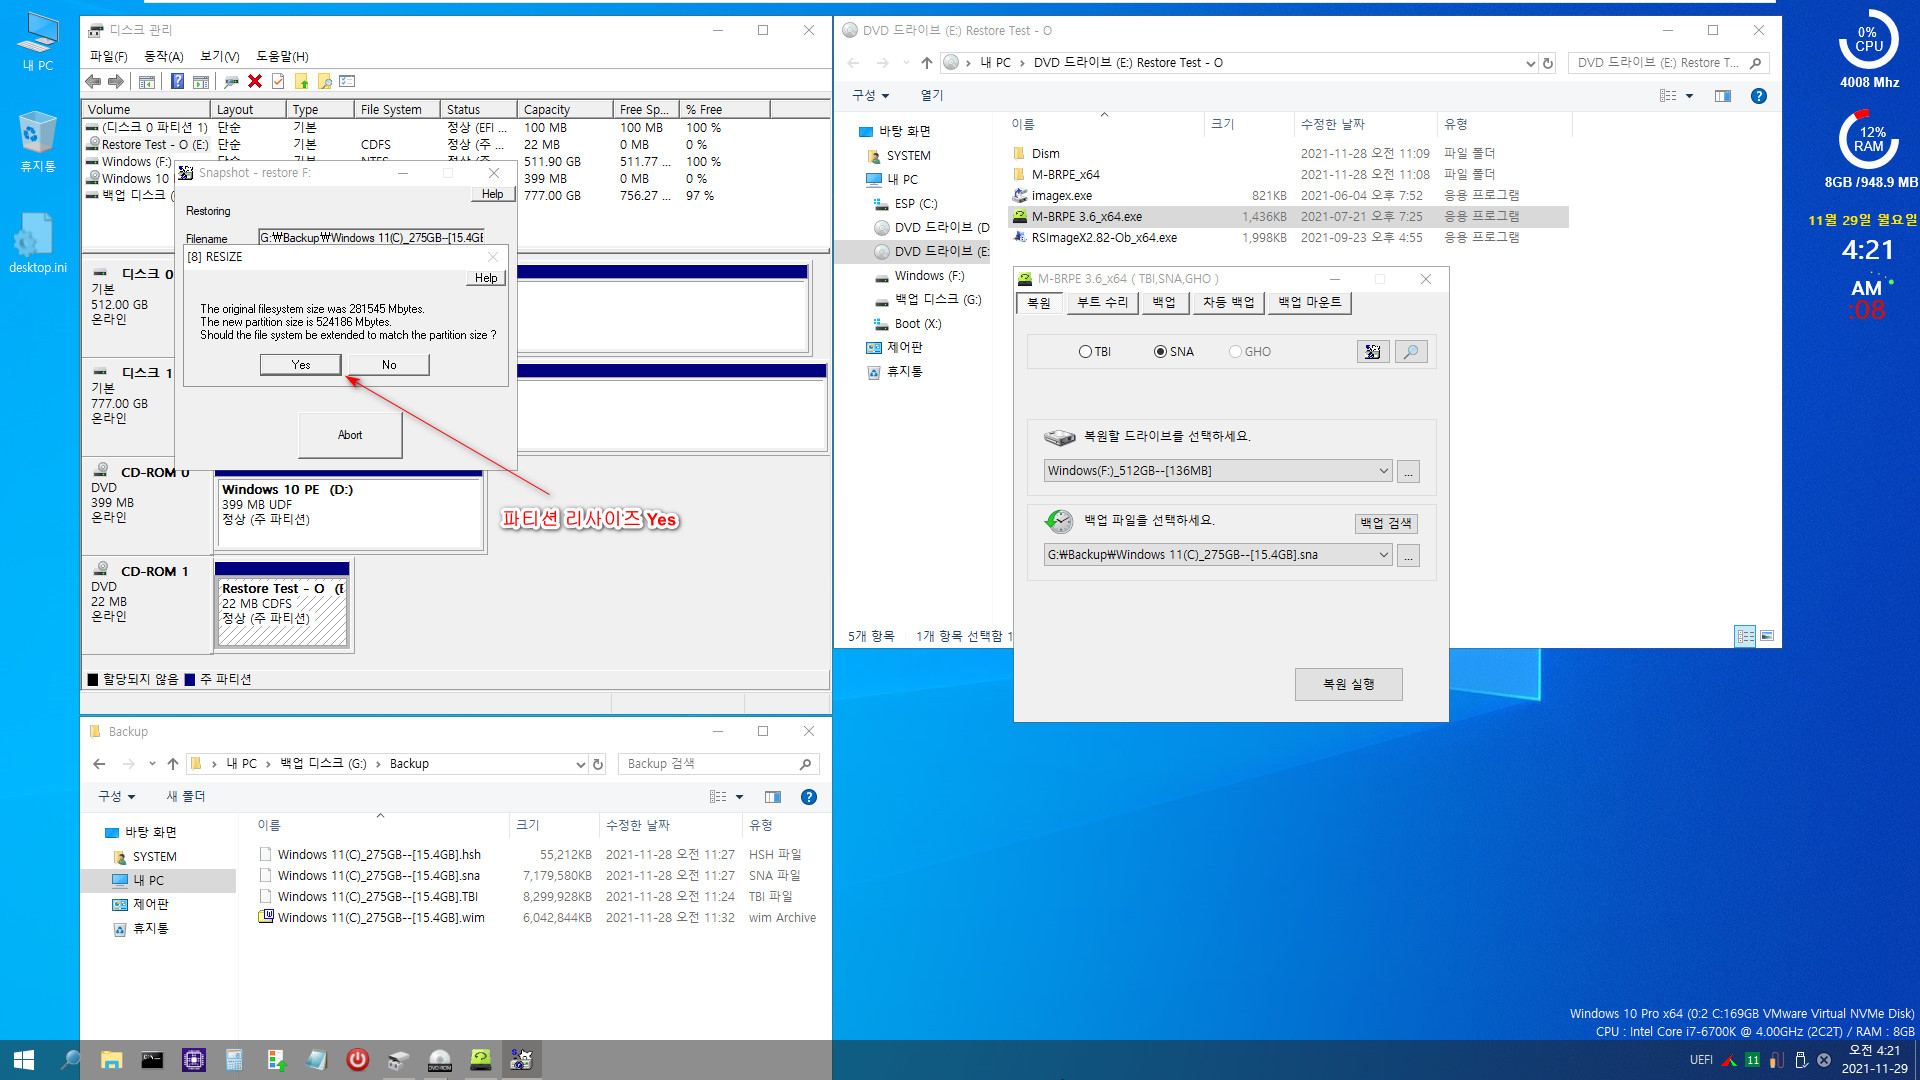This screenshot has width=1920, height=1080.
Task: Click browse button beside restore drive combo
Action: (1408, 472)
